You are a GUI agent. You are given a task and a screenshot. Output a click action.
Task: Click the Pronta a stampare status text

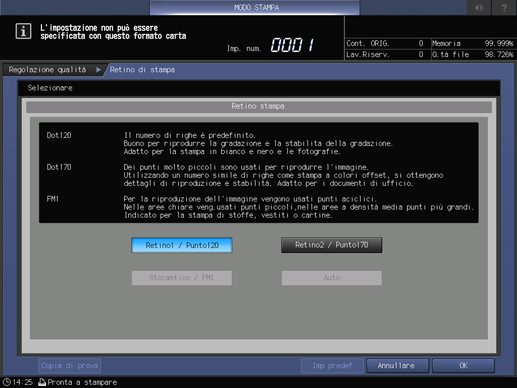pos(82,382)
